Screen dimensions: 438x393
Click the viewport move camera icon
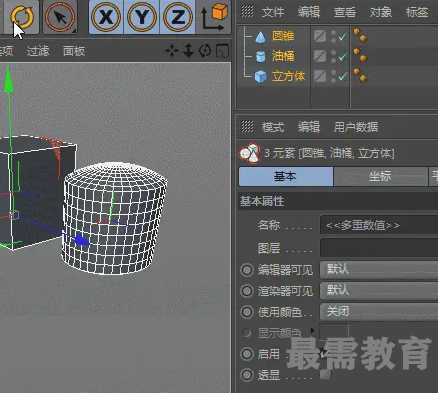172,51
